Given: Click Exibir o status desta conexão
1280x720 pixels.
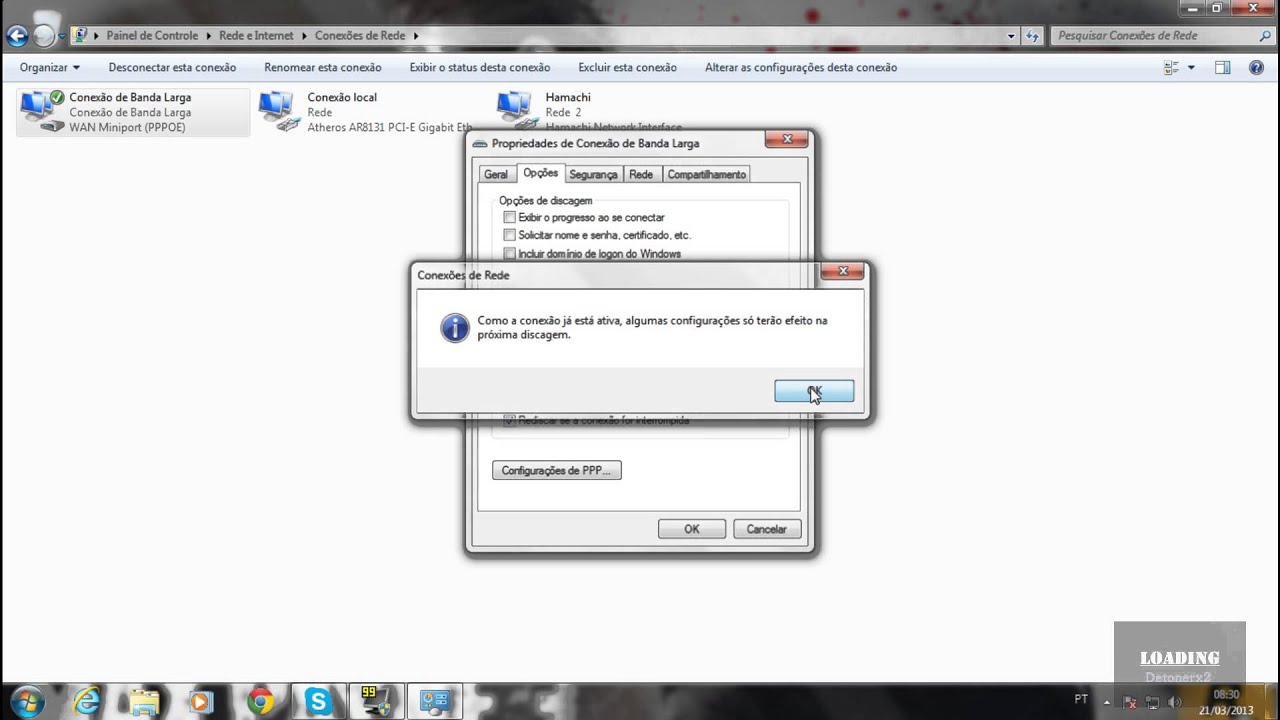Looking at the screenshot, I should pos(480,68).
